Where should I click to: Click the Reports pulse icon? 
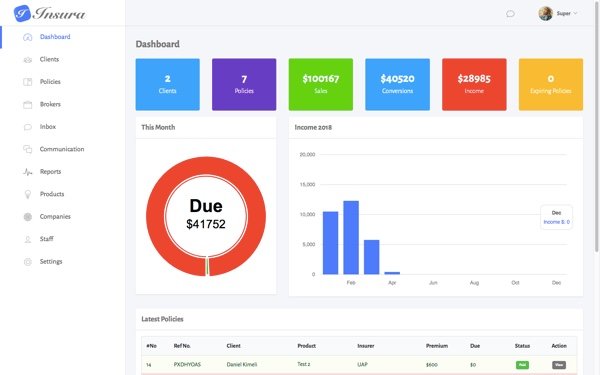pyautogui.click(x=28, y=172)
